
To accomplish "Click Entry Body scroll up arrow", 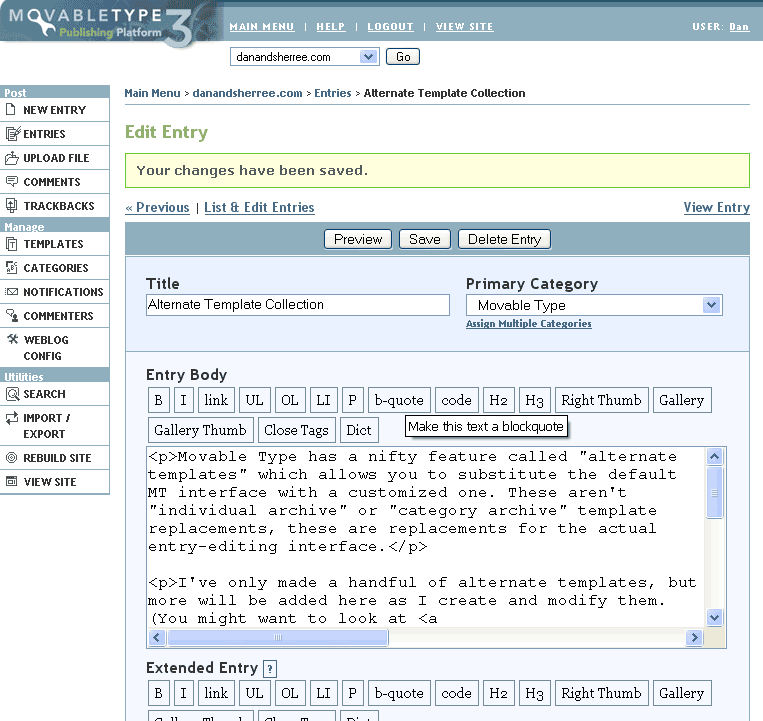I will click(714, 456).
